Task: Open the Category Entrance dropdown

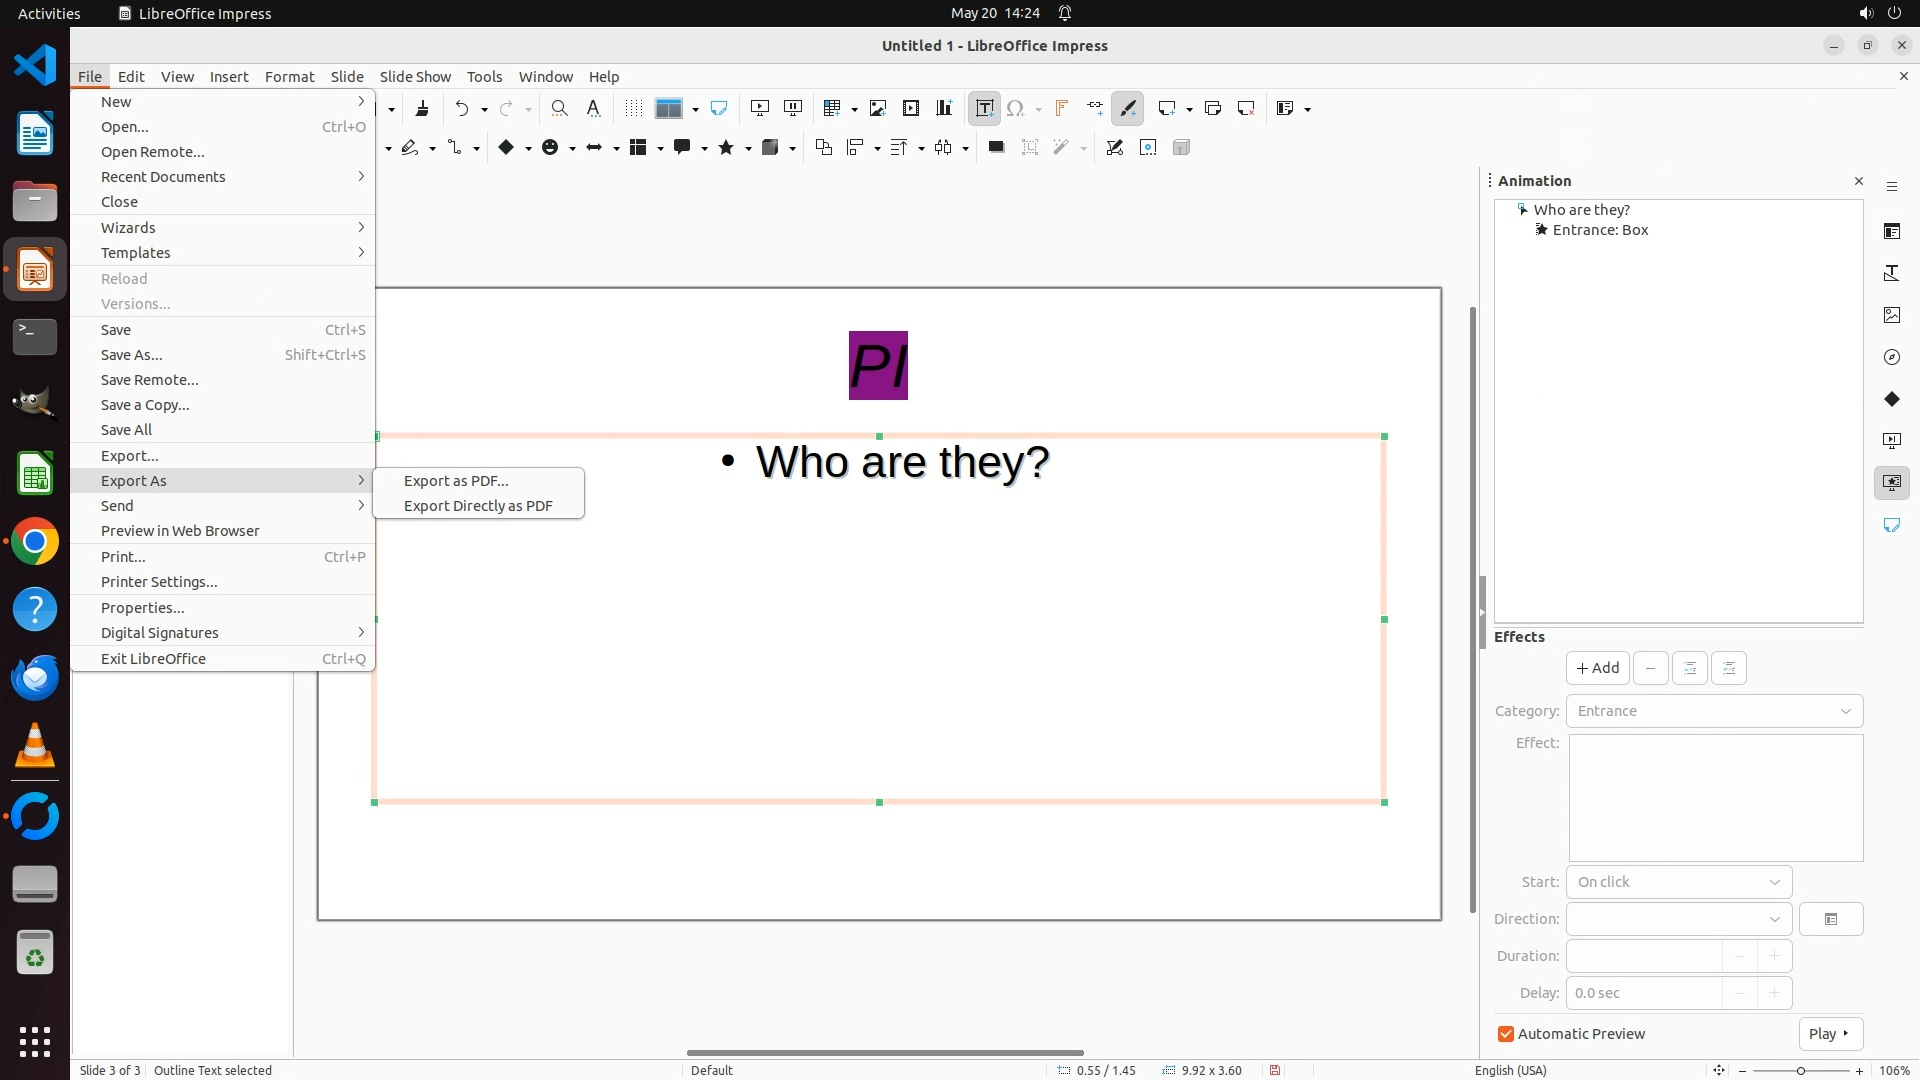Action: click(x=1714, y=711)
